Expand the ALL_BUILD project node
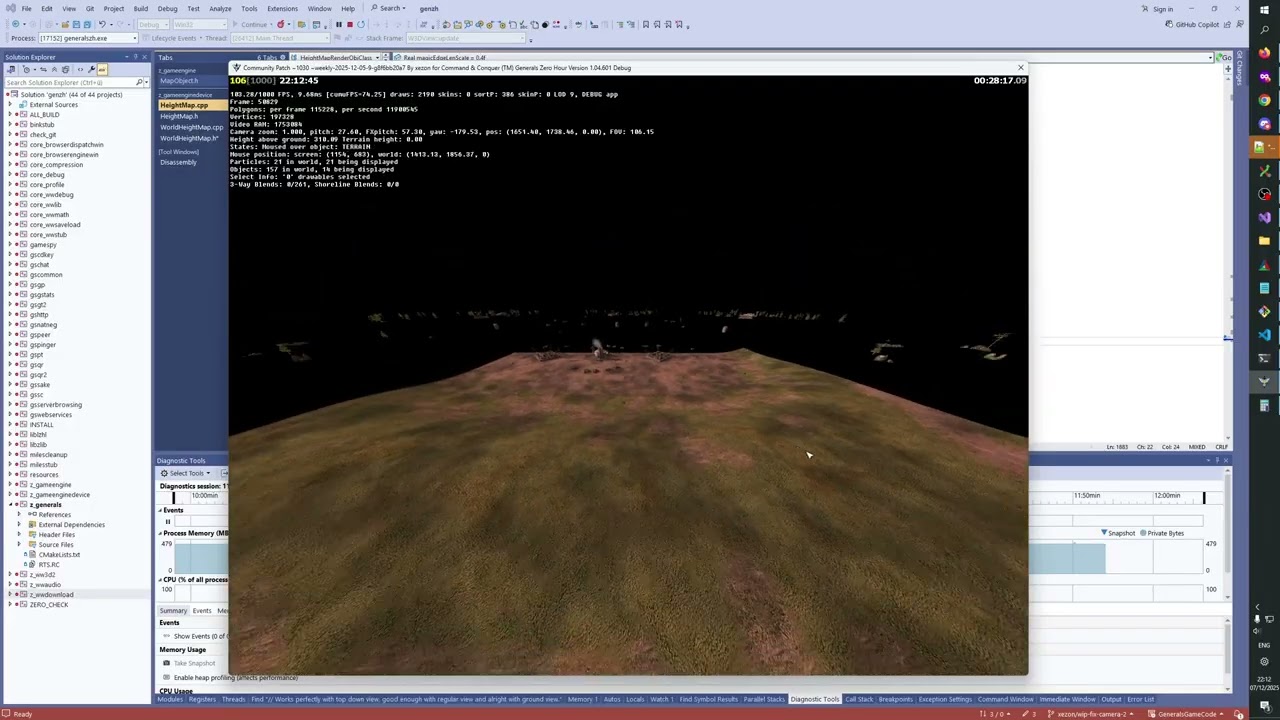 coord(11,115)
